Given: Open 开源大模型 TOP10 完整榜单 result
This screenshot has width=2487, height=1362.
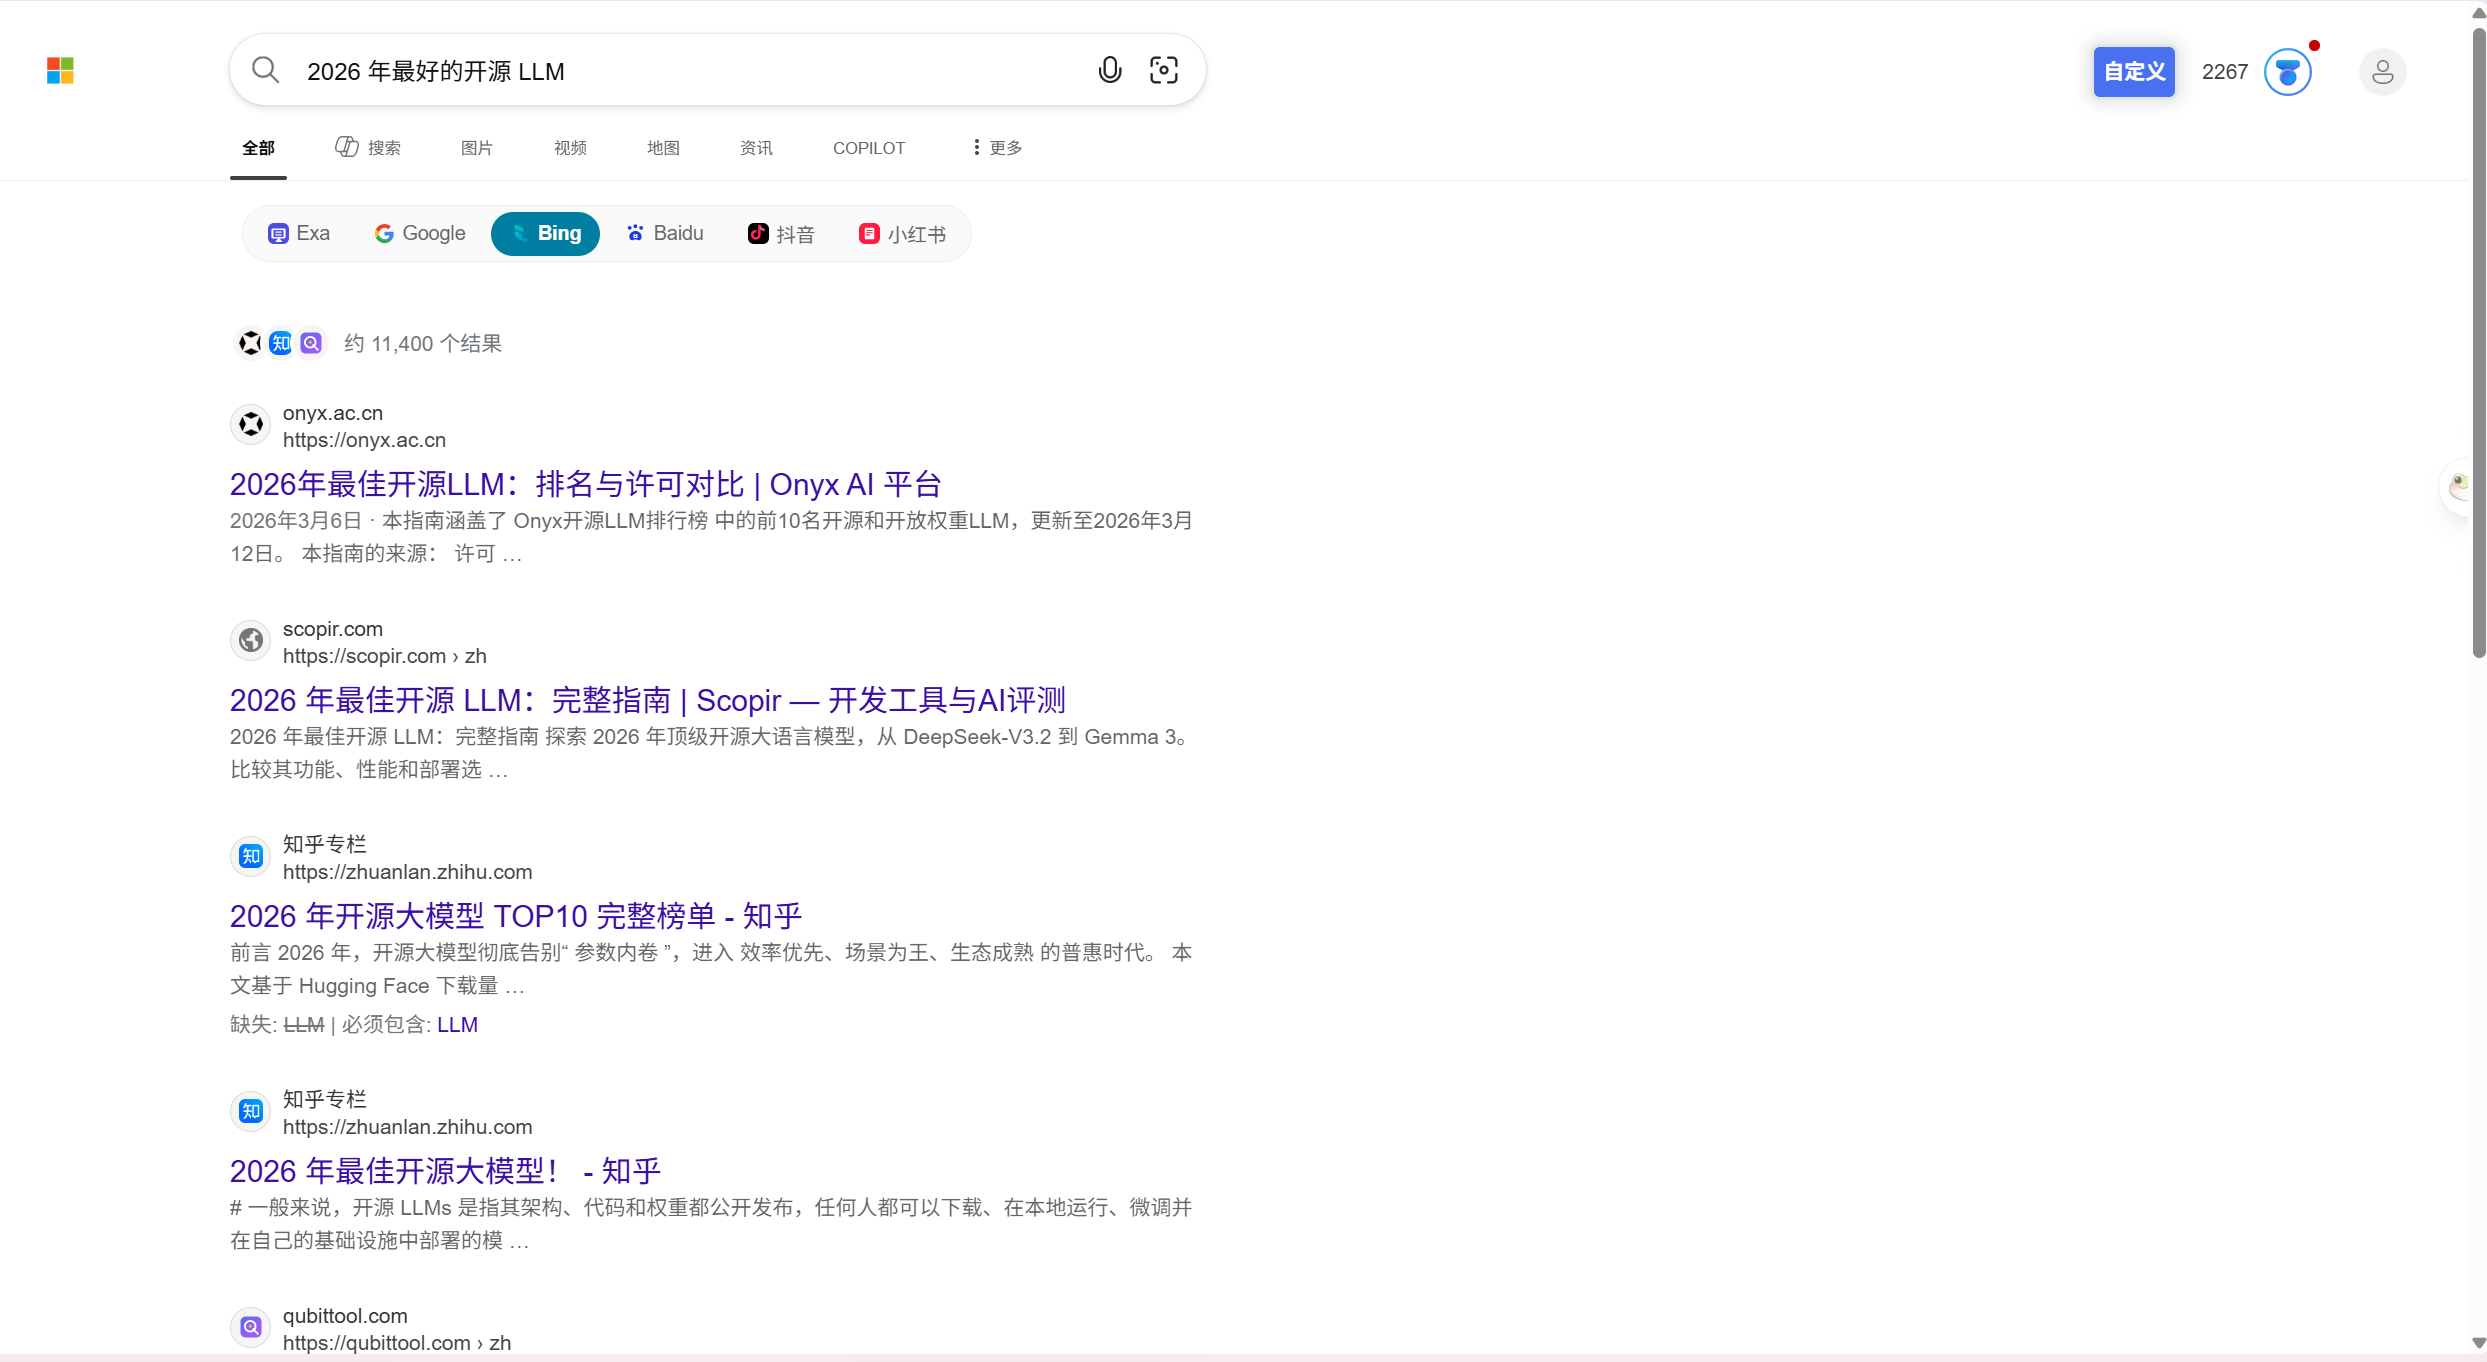Looking at the screenshot, I should (516, 917).
